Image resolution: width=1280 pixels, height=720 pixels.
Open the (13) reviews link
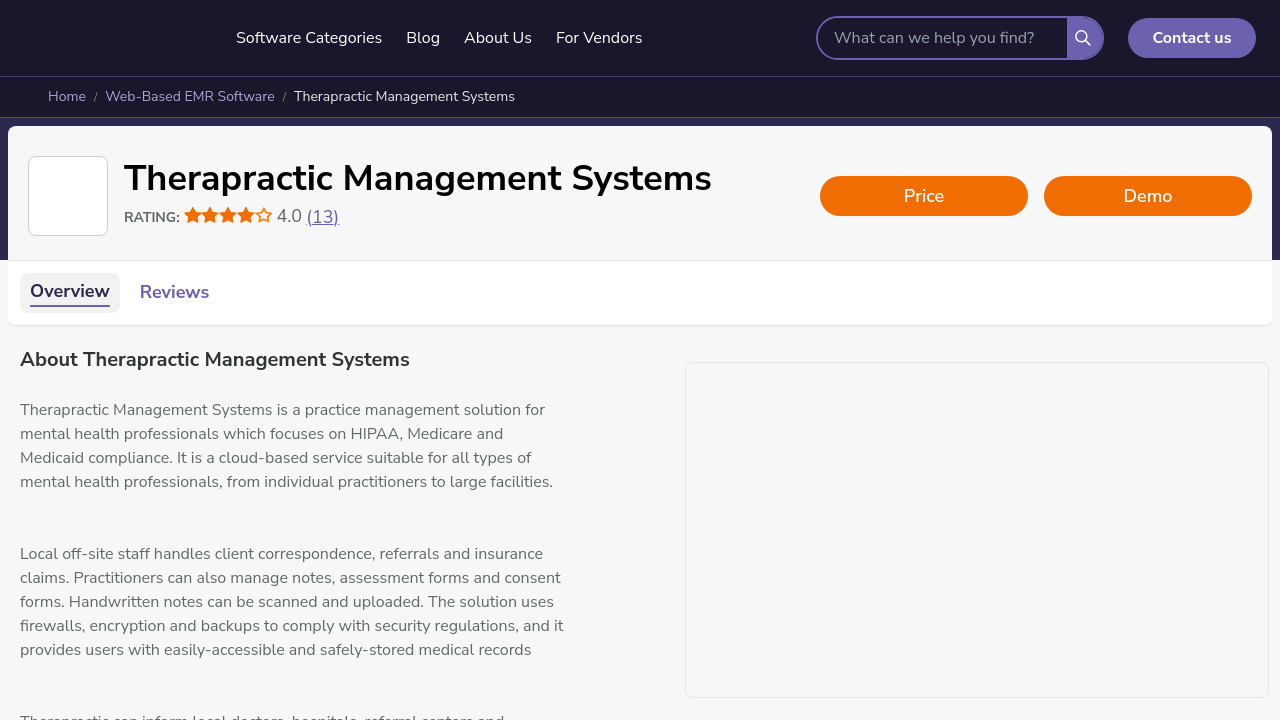coord(323,217)
